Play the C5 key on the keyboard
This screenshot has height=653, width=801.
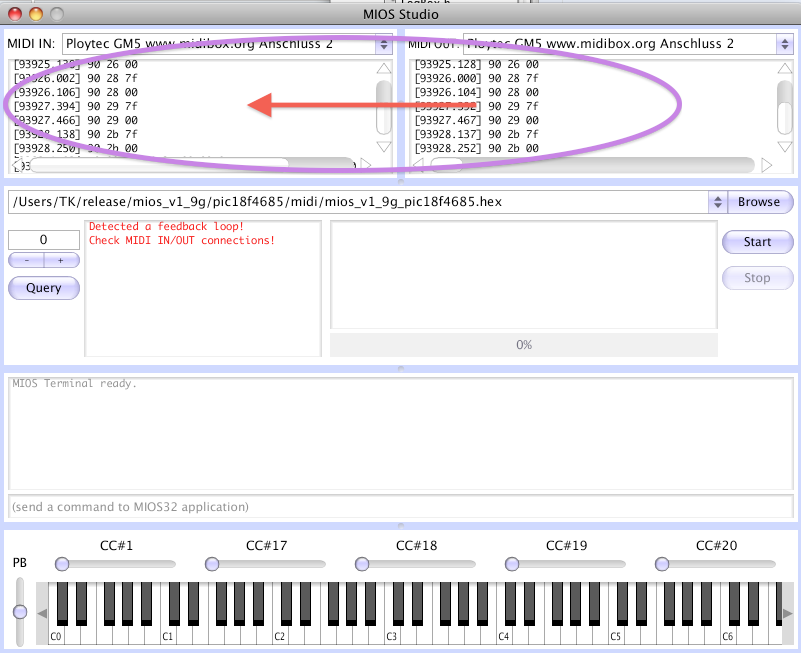[x=616, y=636]
